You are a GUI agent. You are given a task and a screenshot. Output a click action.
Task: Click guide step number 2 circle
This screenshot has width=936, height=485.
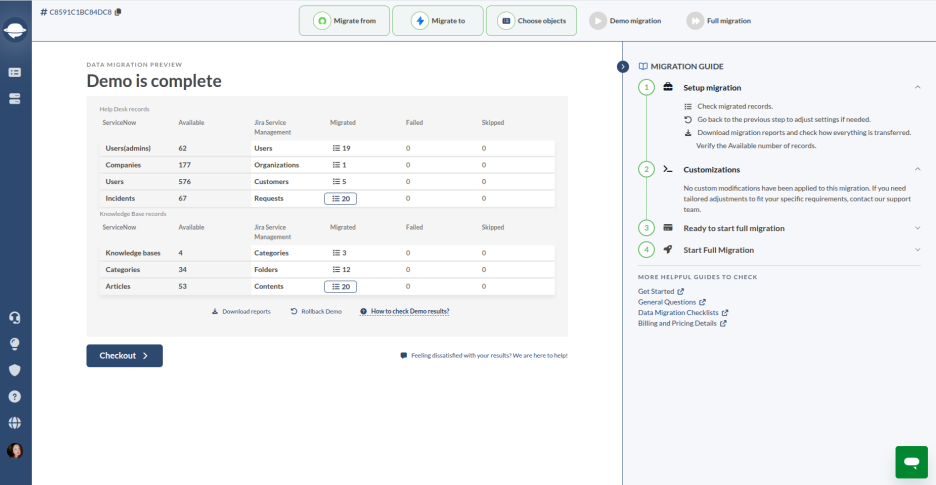coord(646,170)
